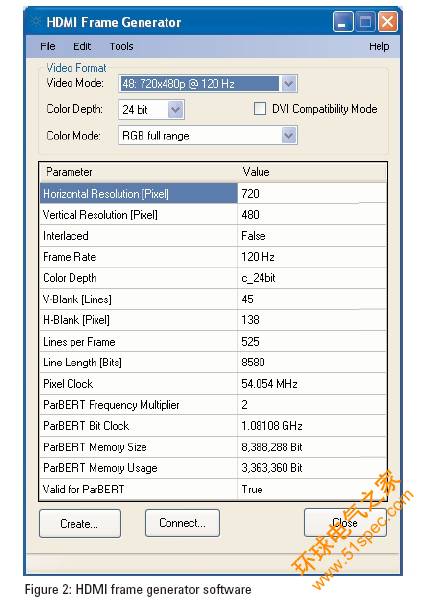Open the Tools menu
Screen dimensions: 429x603
coord(121,47)
